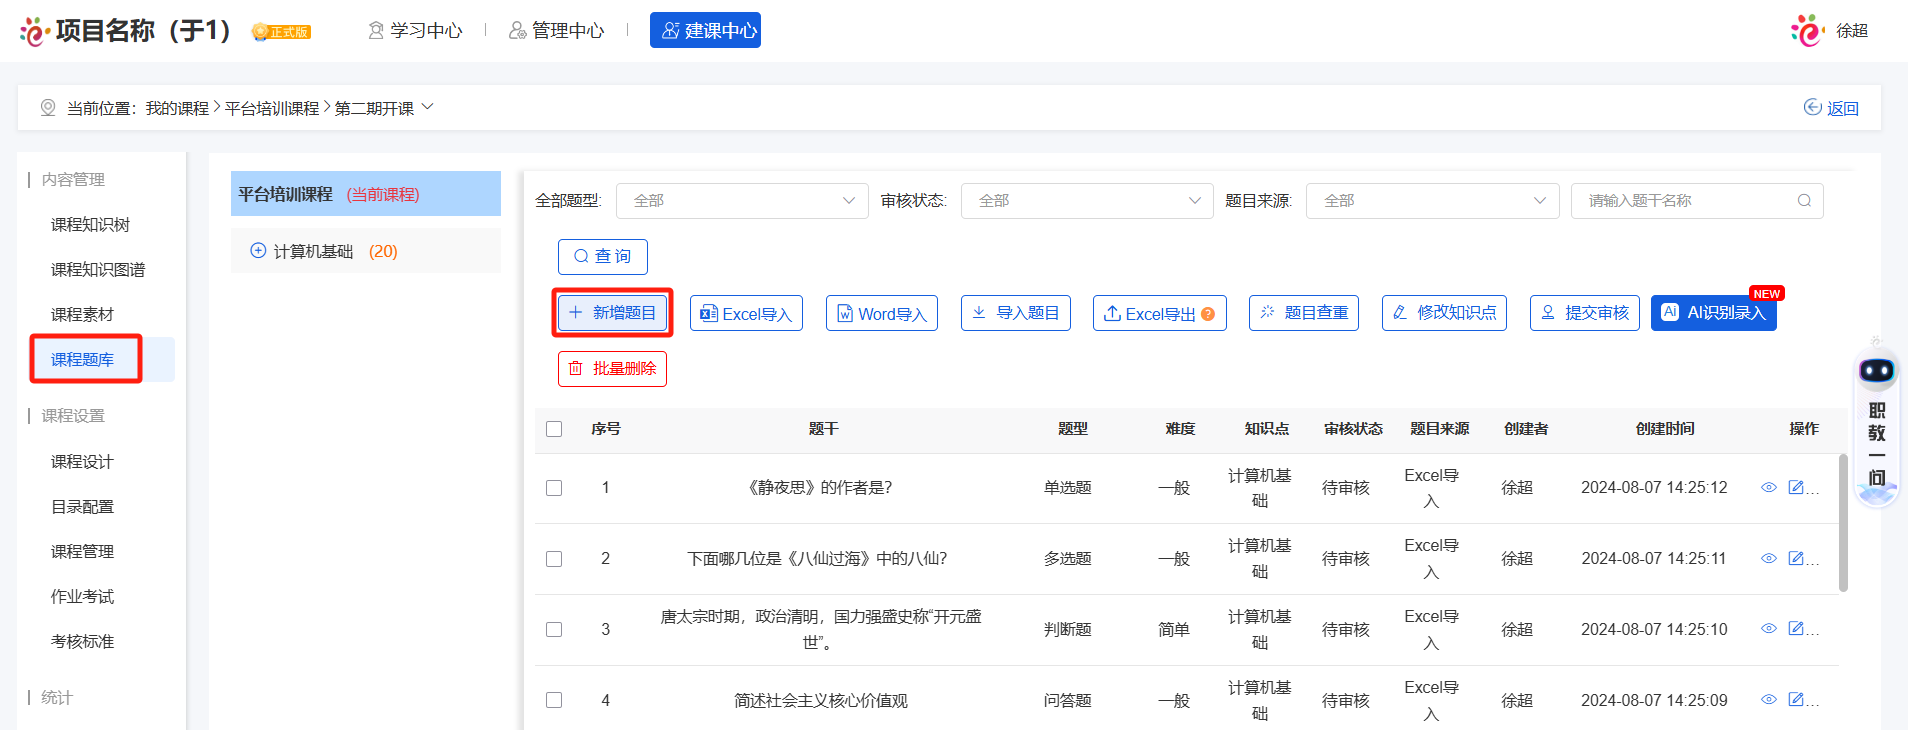Click the 创建时间 column header
Viewport: 1908px width, 730px height.
click(x=1665, y=429)
